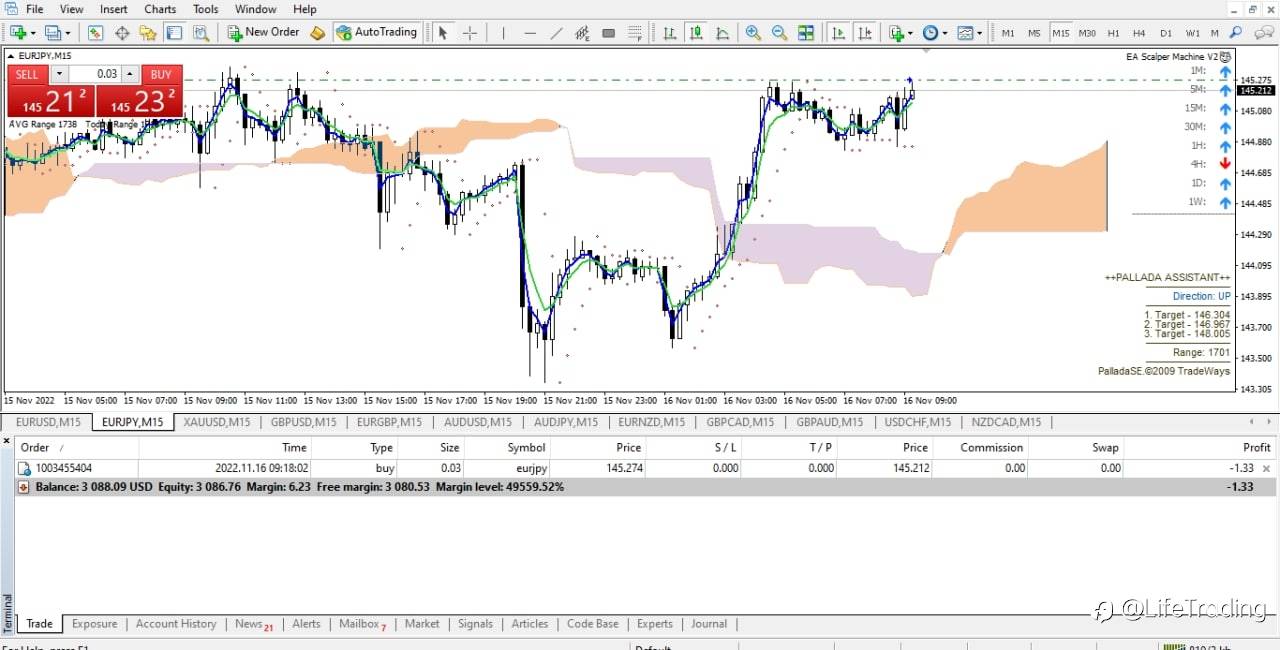Open the indicators list icon

(x=896, y=33)
